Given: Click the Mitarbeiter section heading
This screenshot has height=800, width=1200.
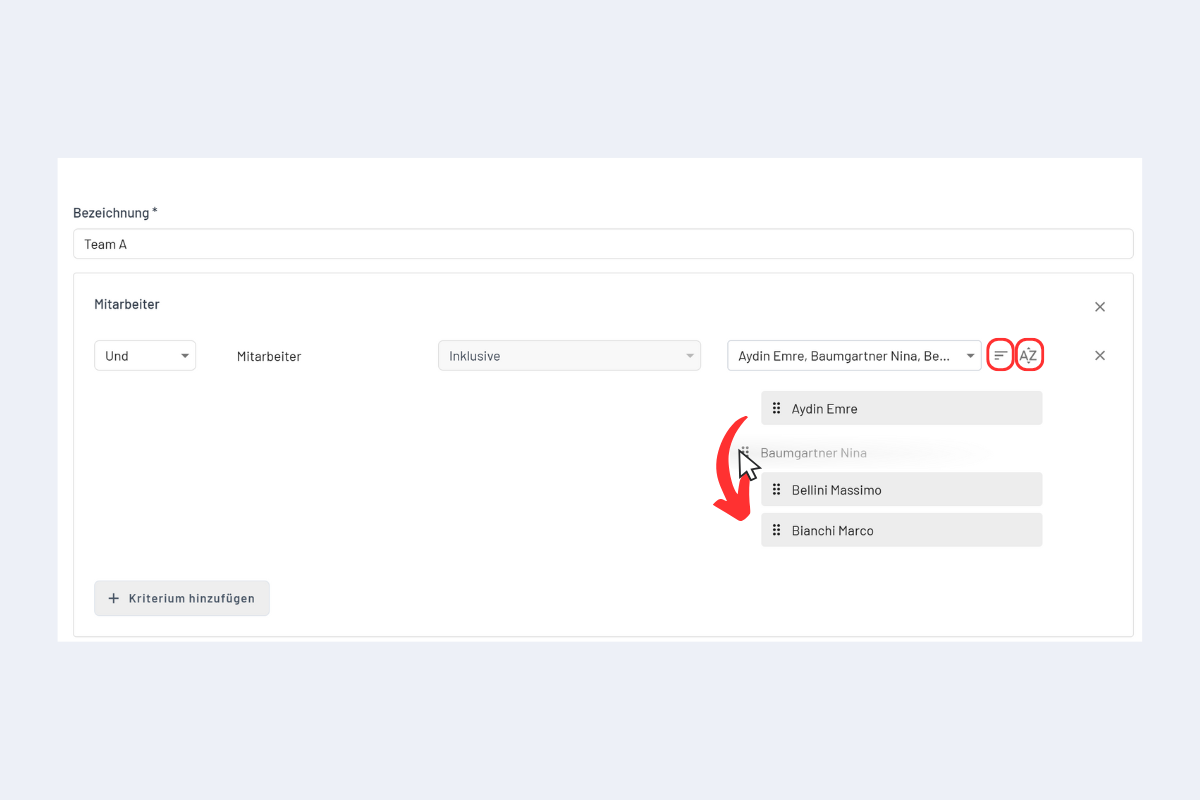Looking at the screenshot, I should tap(127, 304).
